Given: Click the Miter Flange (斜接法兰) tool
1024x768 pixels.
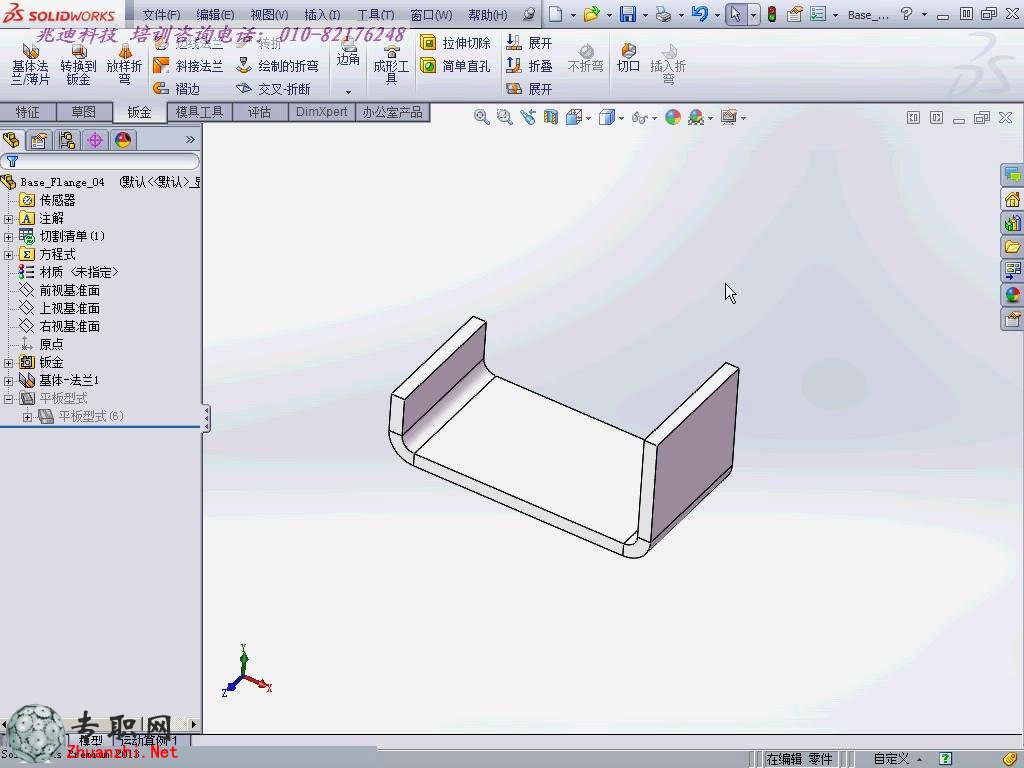Looking at the screenshot, I should click(x=188, y=65).
